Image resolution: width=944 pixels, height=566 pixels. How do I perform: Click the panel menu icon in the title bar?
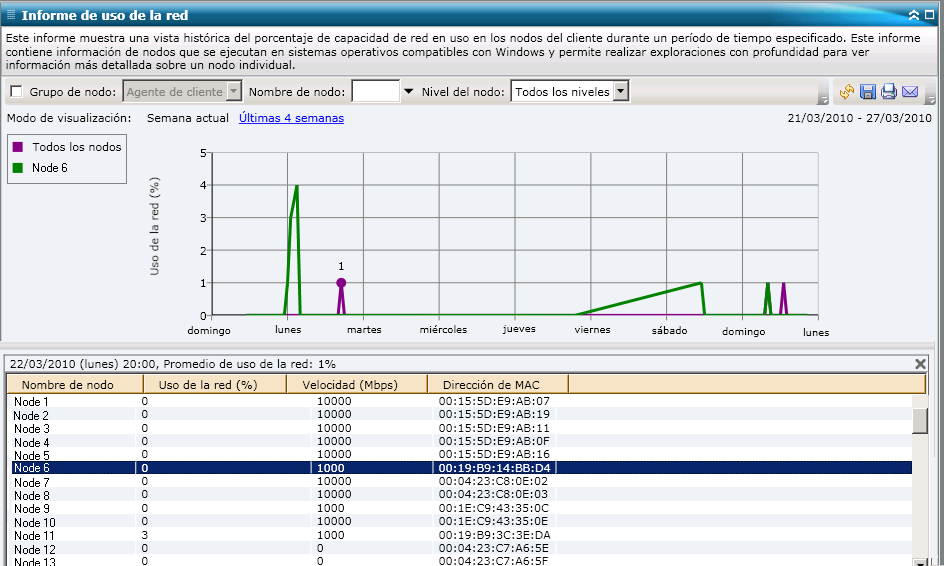11,15
